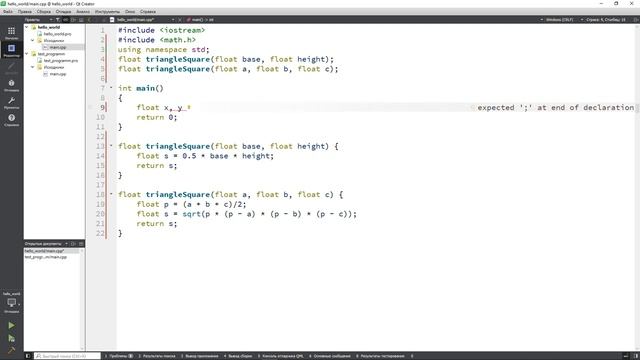Open the Issues output pane tab

pyautogui.click(x=119, y=356)
